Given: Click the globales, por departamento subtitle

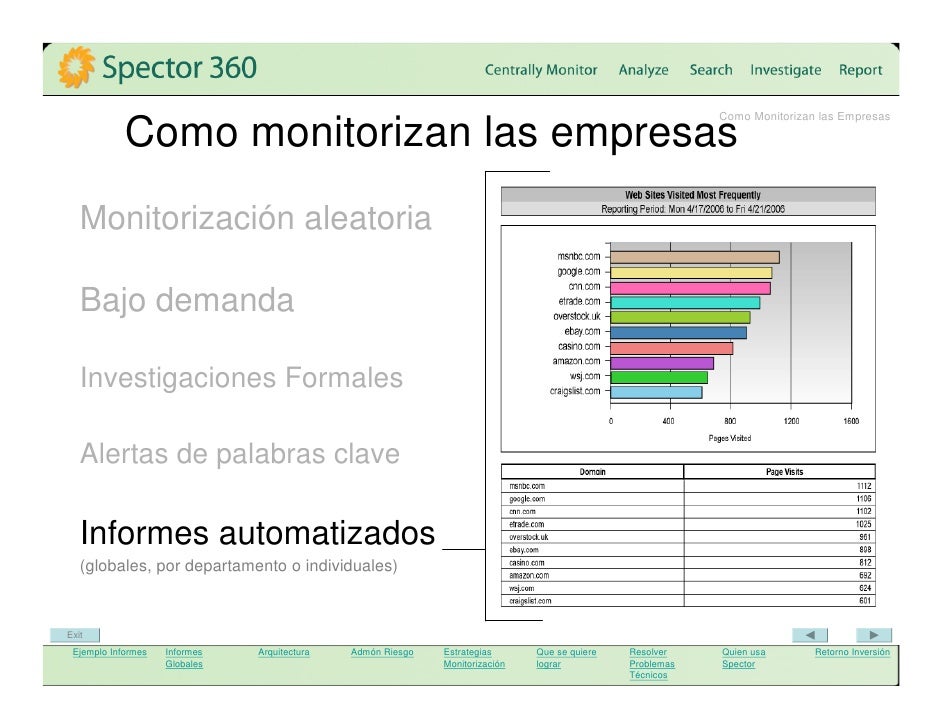Looking at the screenshot, I should tap(239, 566).
